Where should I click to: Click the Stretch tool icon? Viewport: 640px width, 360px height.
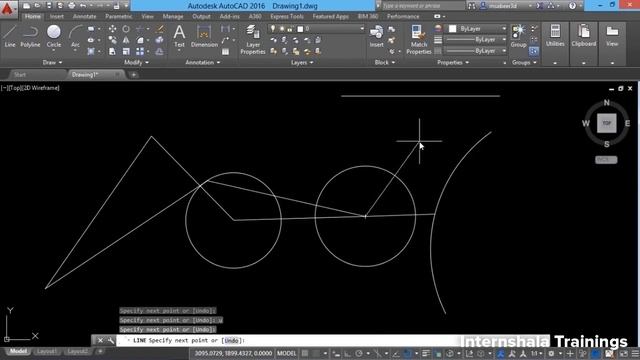click(x=112, y=51)
